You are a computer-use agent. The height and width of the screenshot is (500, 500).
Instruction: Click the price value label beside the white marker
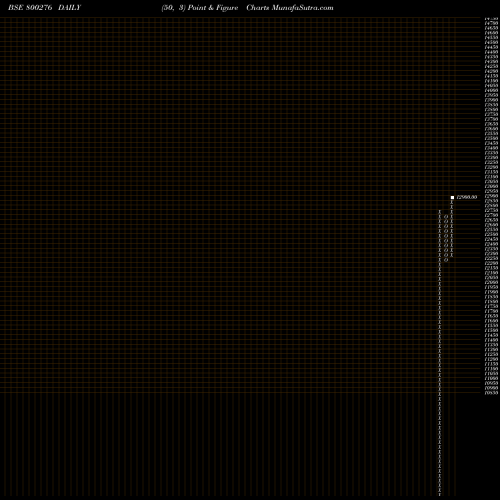click(x=467, y=197)
